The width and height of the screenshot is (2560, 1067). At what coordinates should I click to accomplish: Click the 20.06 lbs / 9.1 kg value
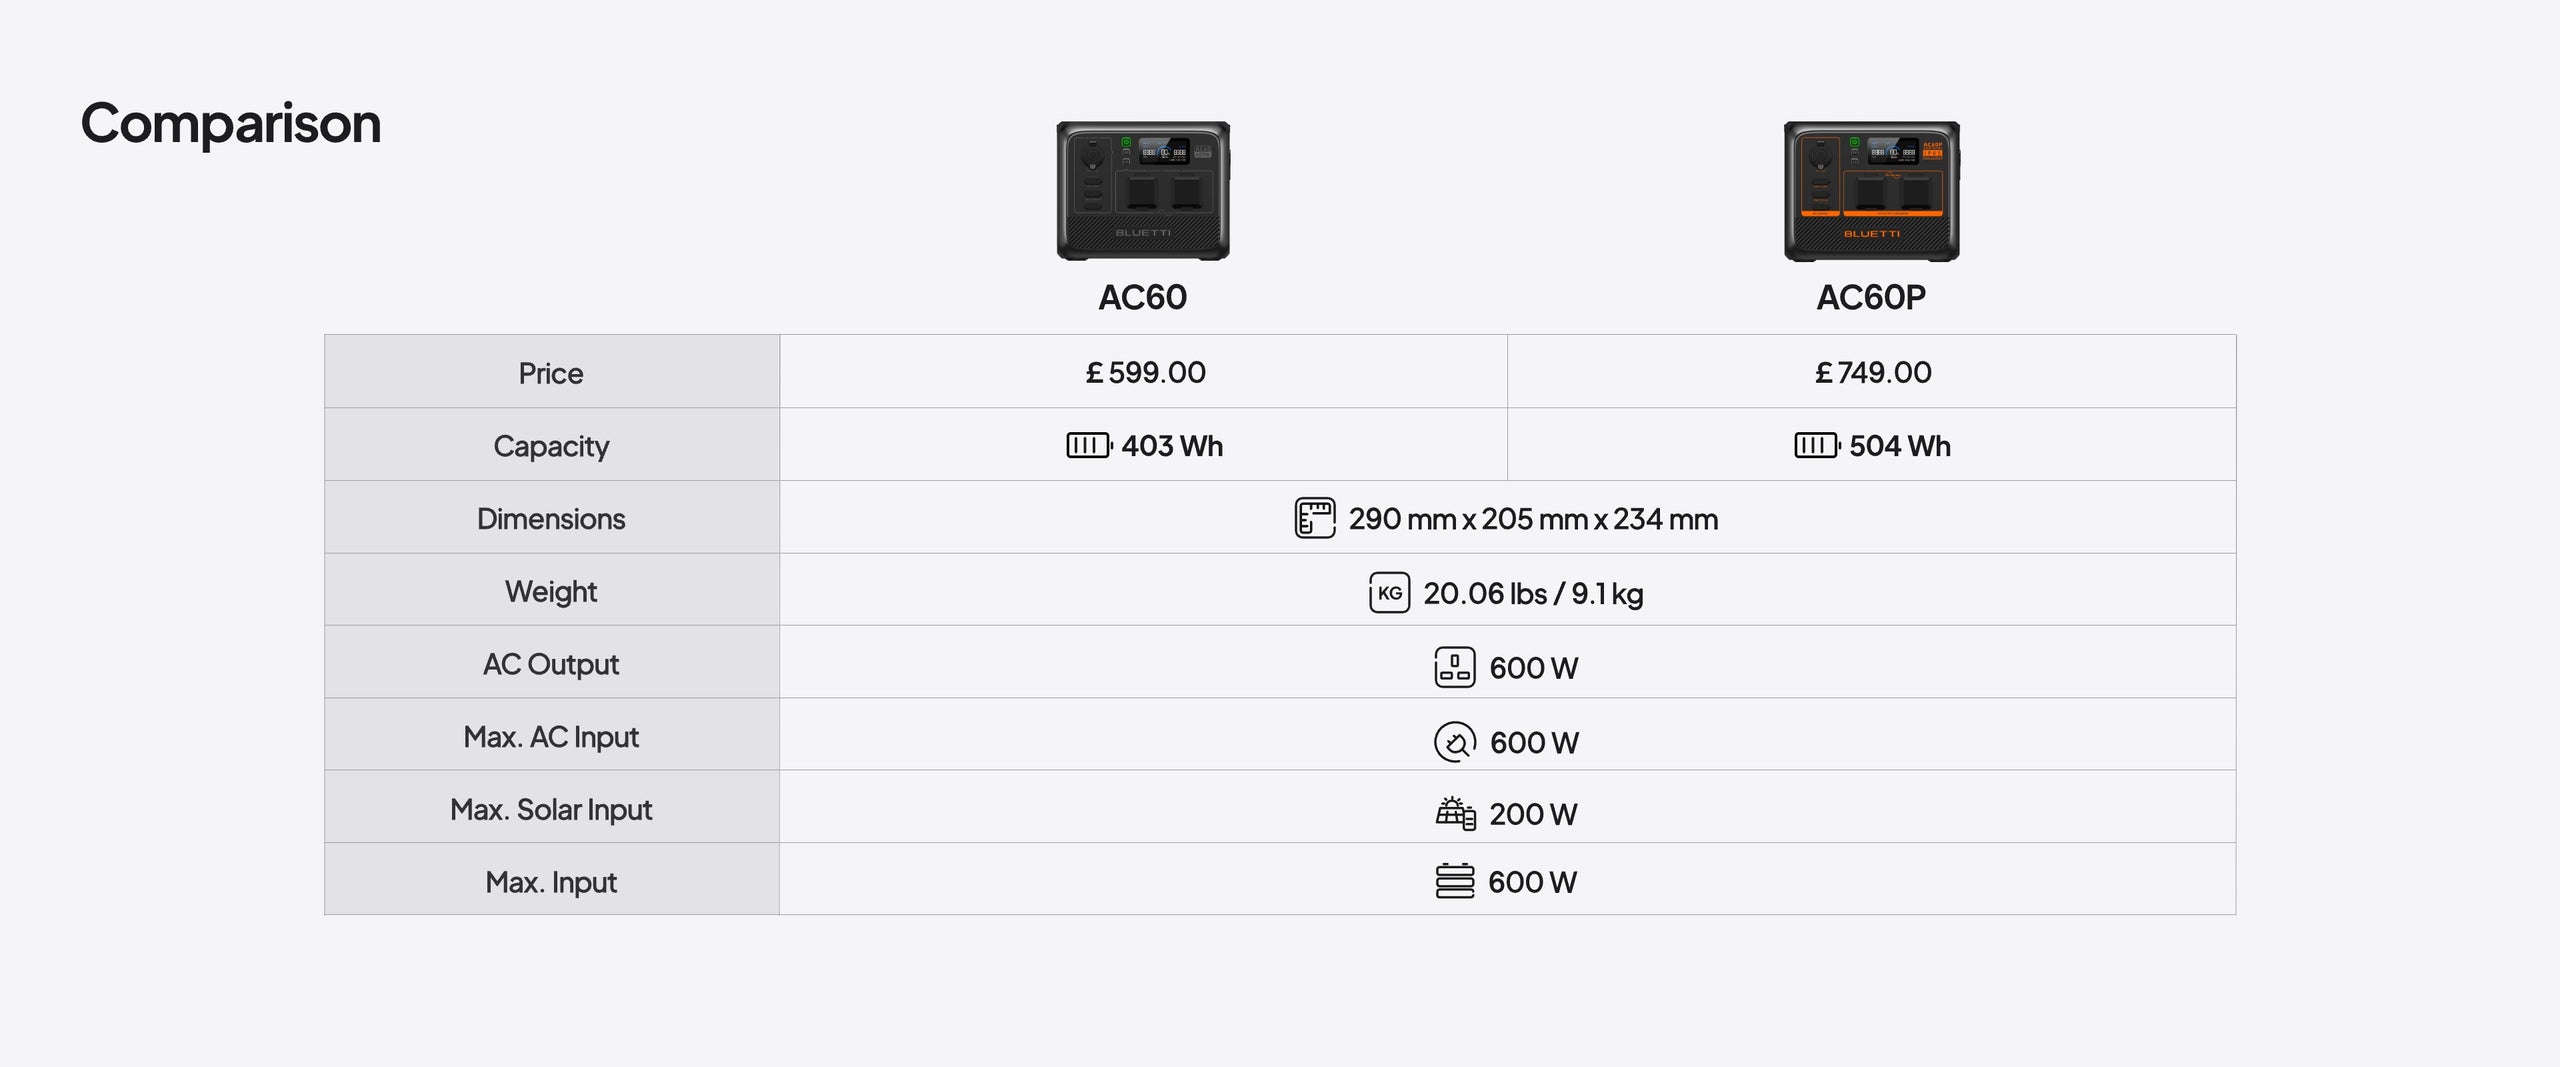[x=1533, y=593]
